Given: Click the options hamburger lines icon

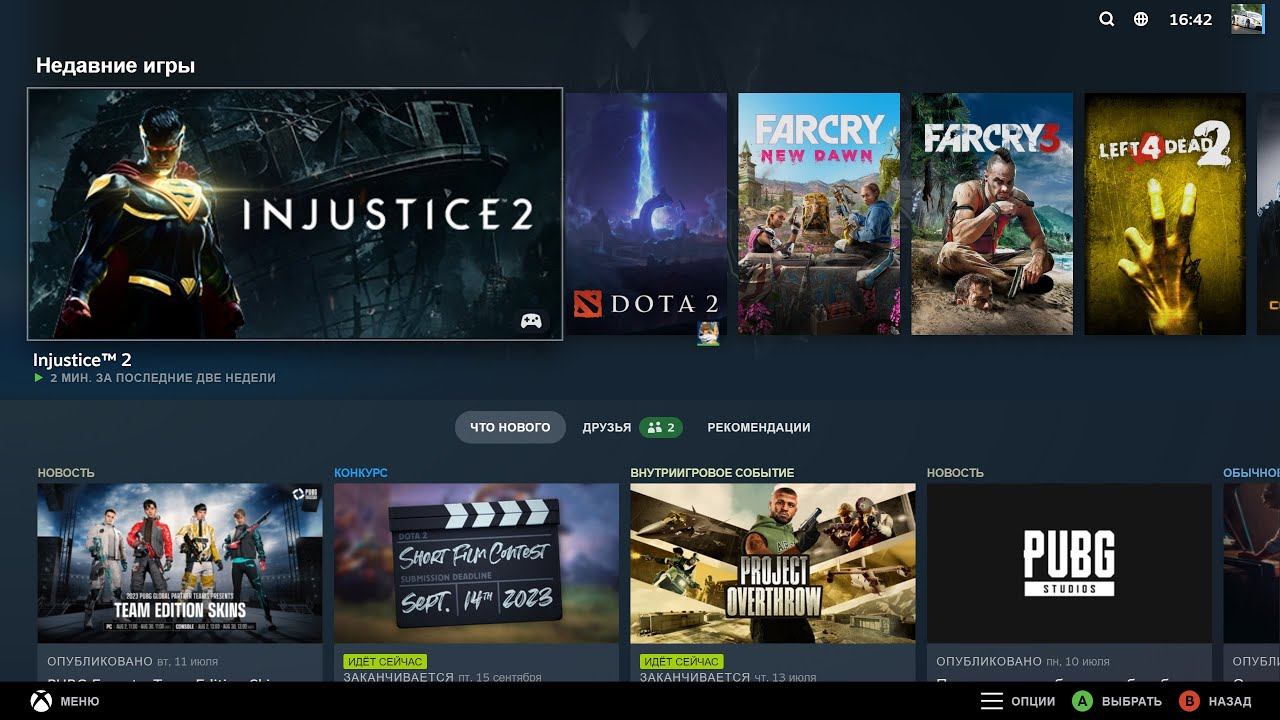Looking at the screenshot, I should pyautogui.click(x=991, y=701).
